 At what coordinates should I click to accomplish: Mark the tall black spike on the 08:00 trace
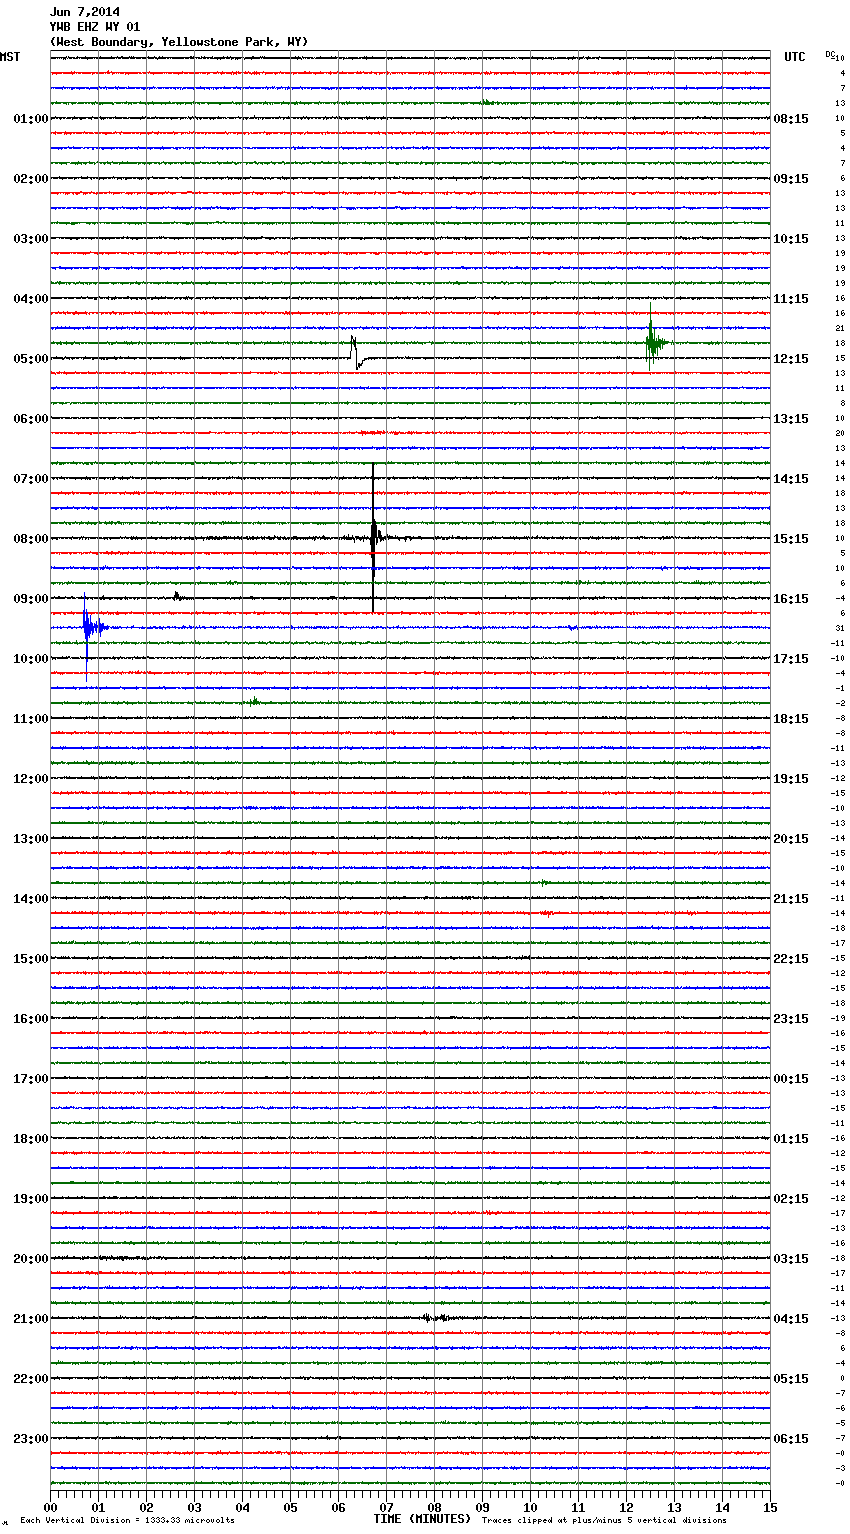[x=373, y=538]
